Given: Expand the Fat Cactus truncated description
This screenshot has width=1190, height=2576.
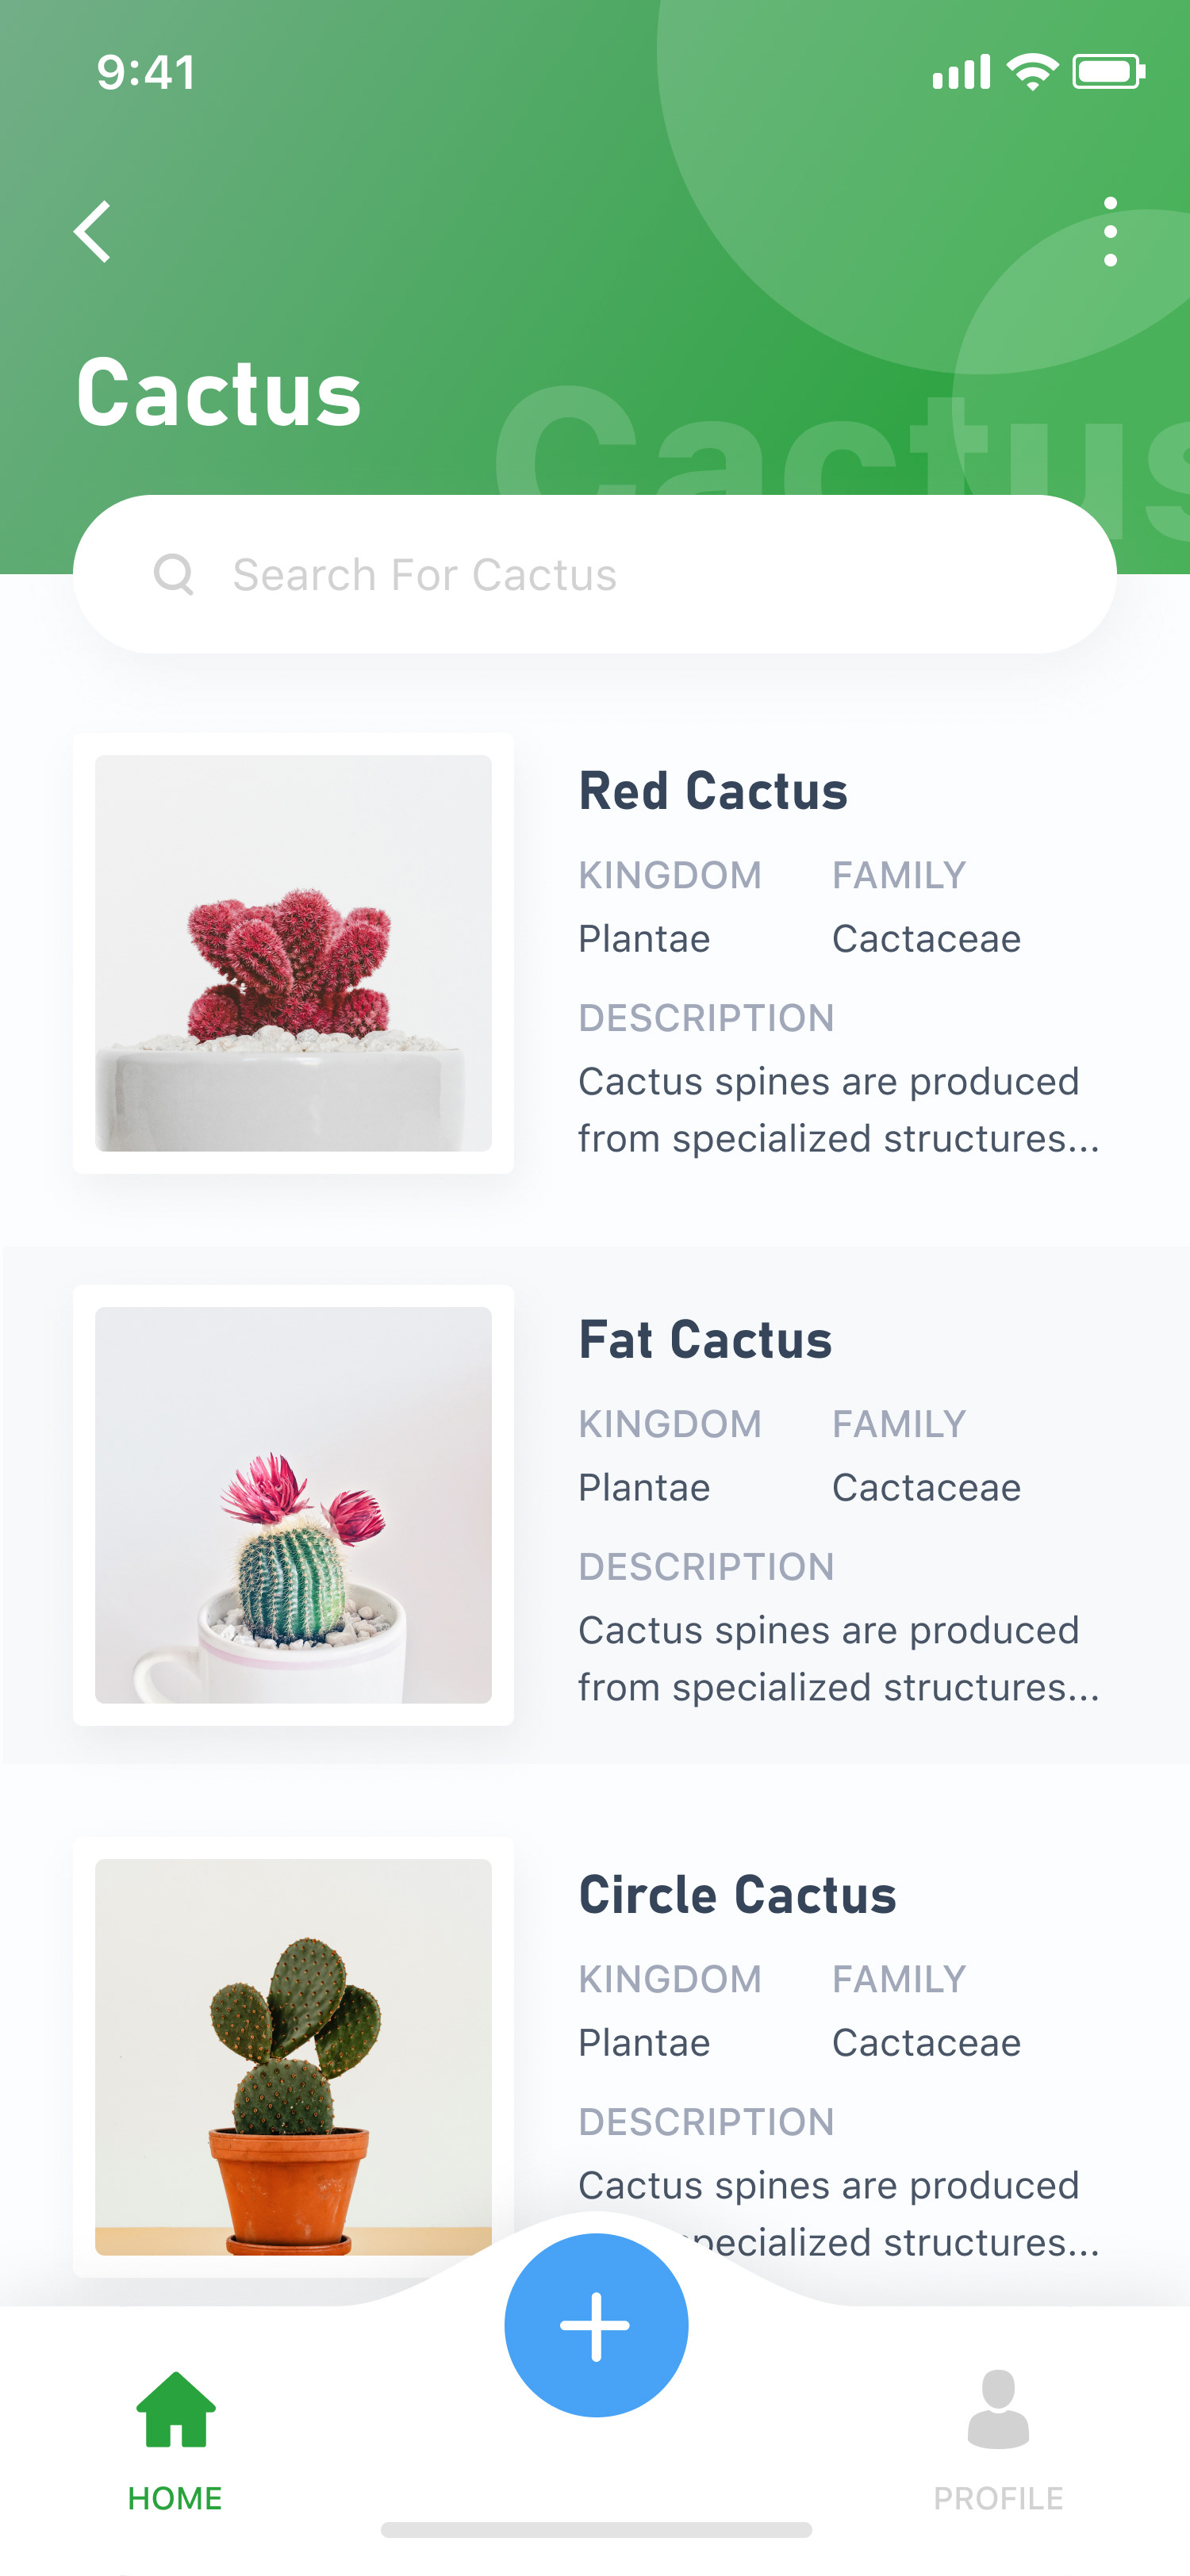Looking at the screenshot, I should [838, 1659].
